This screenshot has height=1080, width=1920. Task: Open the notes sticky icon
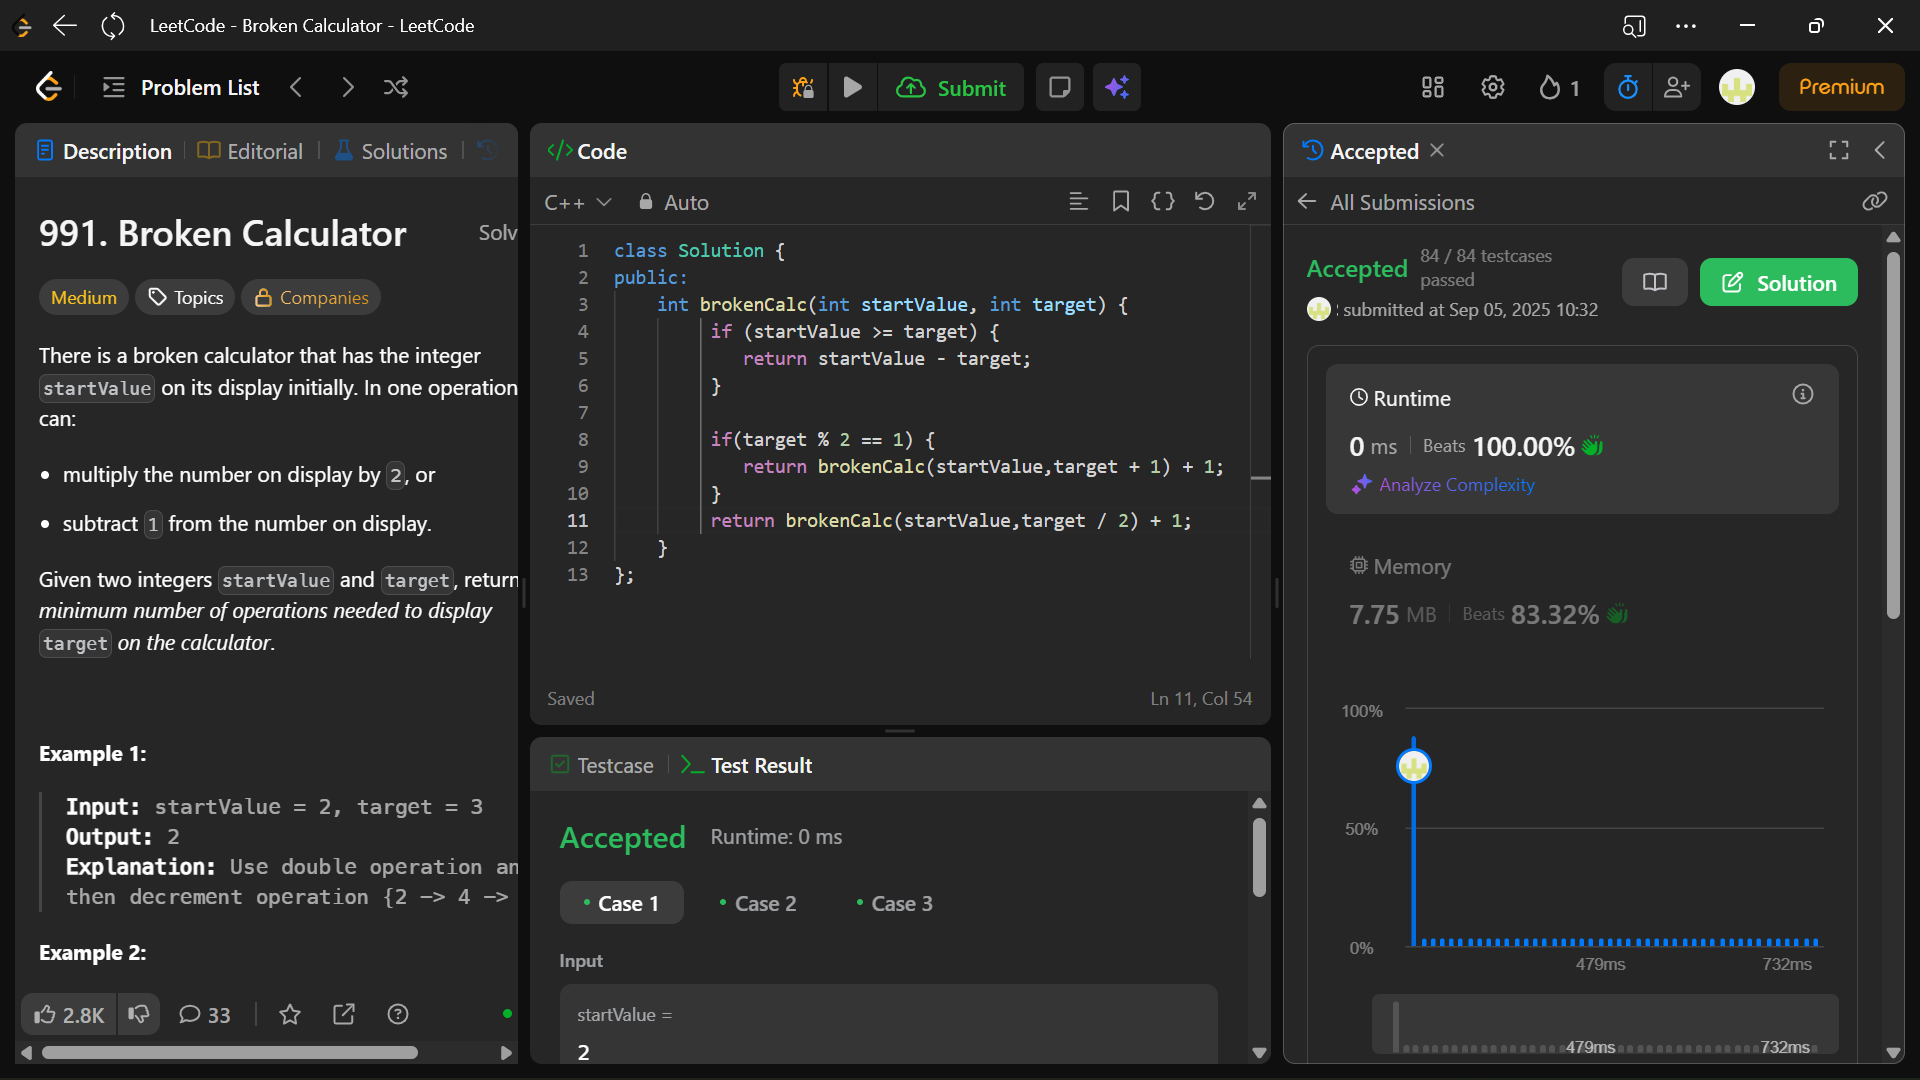tap(1059, 88)
